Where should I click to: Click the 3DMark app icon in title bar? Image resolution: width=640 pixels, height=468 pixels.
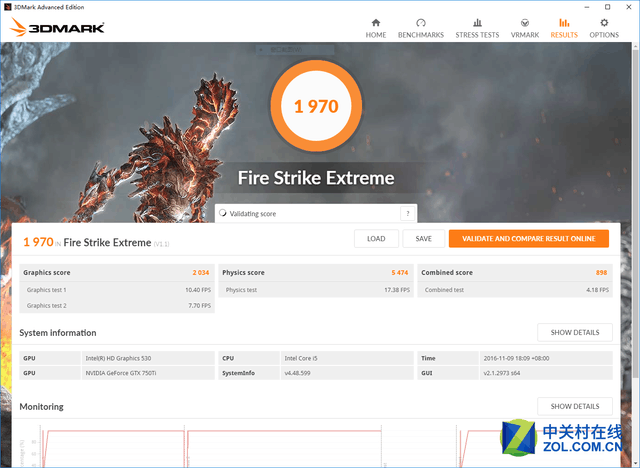7,7
